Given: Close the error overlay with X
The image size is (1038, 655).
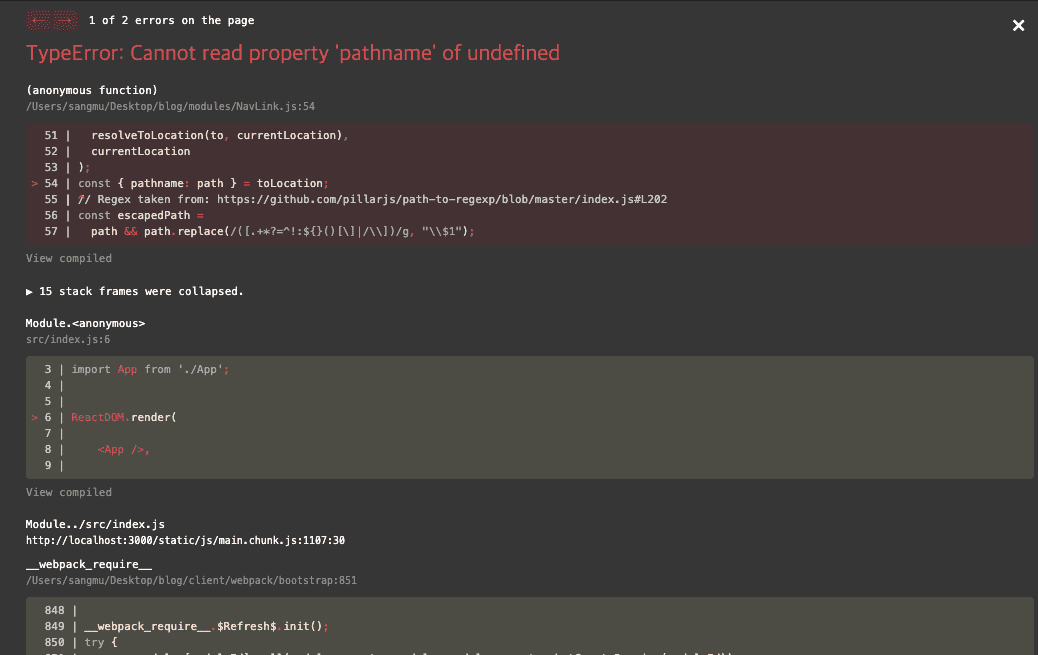Looking at the screenshot, I should click(1018, 26).
